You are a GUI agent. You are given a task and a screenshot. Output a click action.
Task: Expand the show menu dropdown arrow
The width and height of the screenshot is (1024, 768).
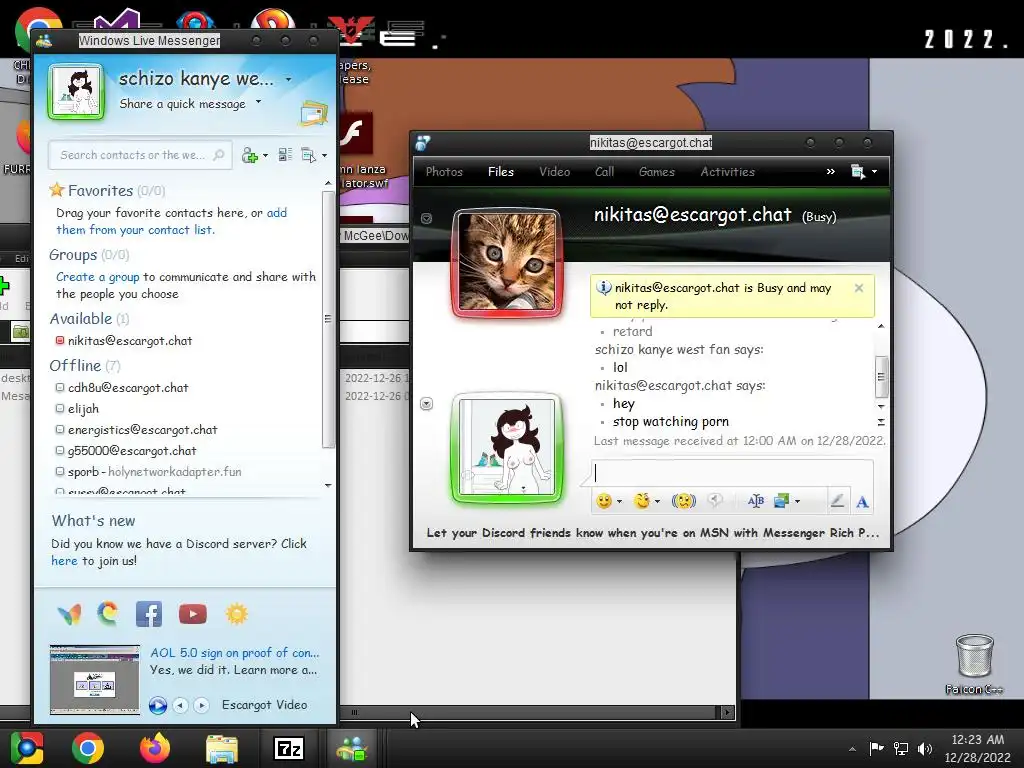(x=325, y=155)
